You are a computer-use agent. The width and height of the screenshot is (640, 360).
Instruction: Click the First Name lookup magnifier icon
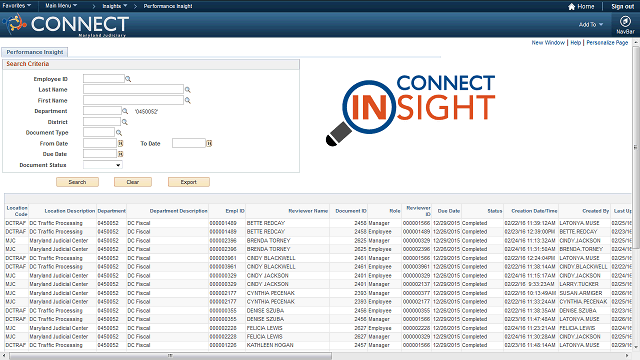tap(188, 100)
